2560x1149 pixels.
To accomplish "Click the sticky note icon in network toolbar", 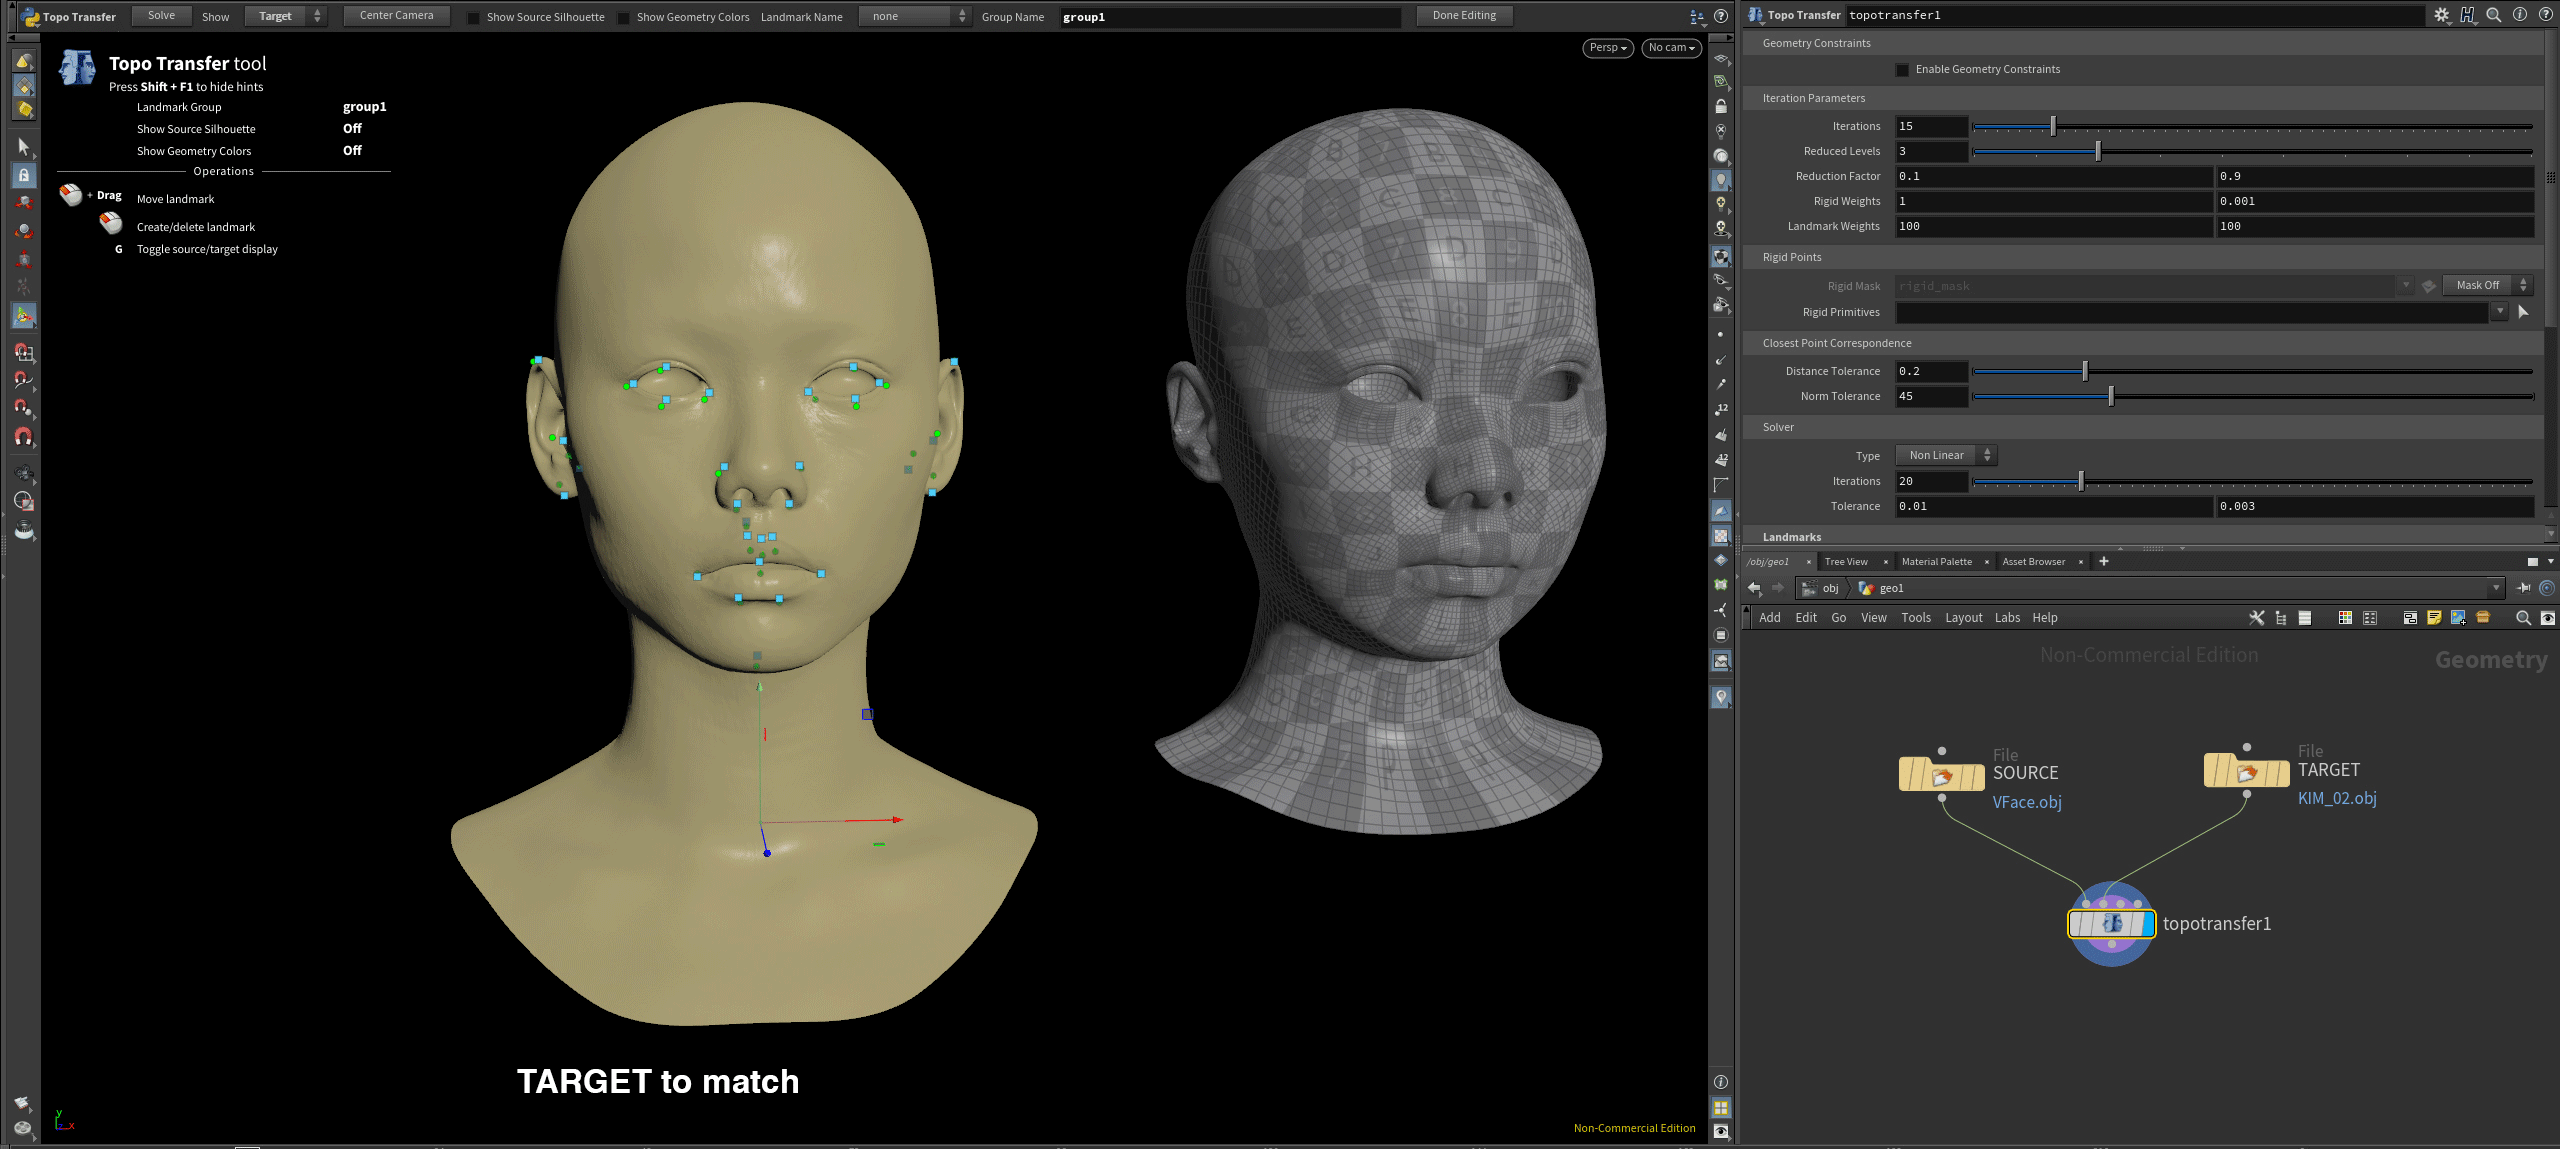I will click(2434, 618).
